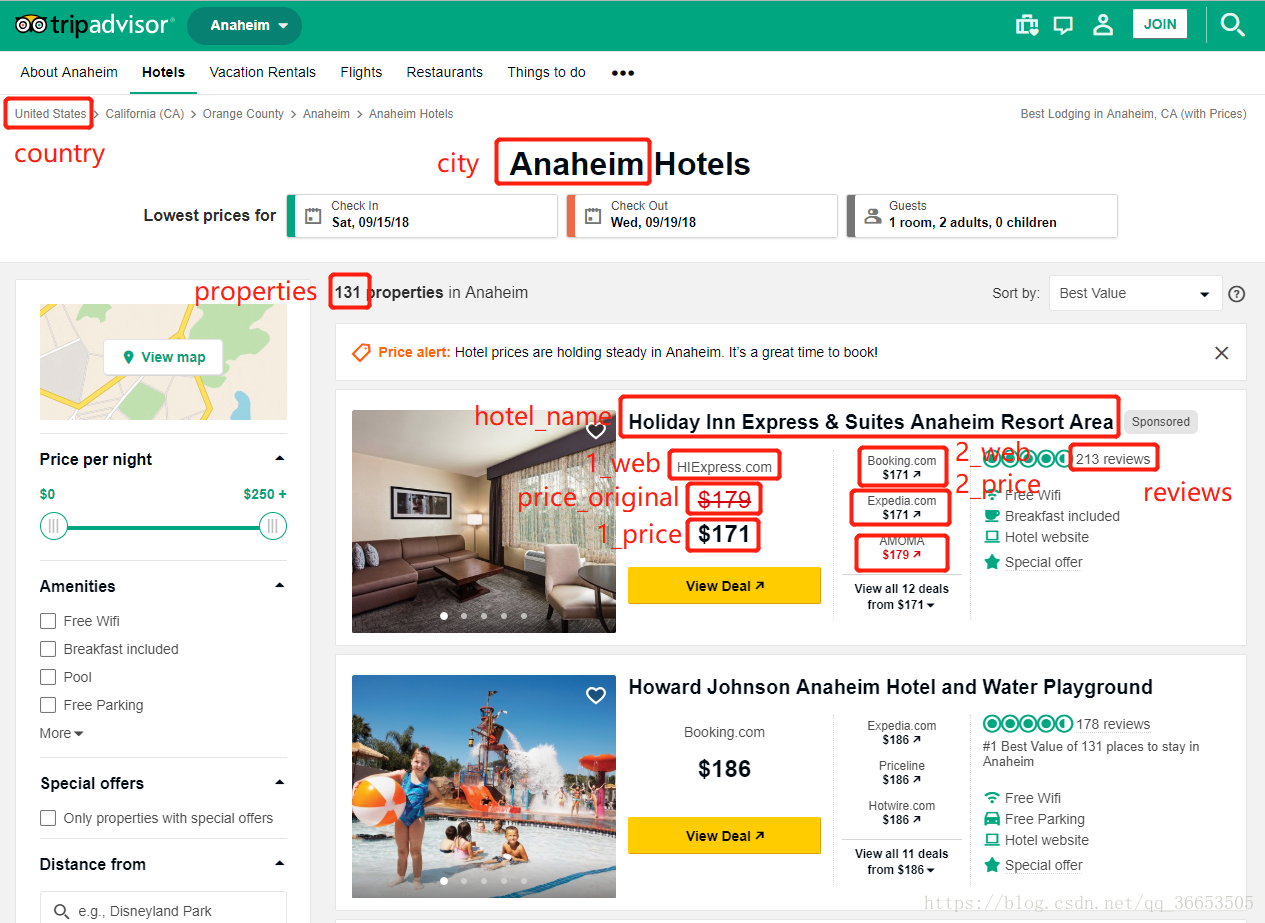Click the Guests selection field

point(982,216)
